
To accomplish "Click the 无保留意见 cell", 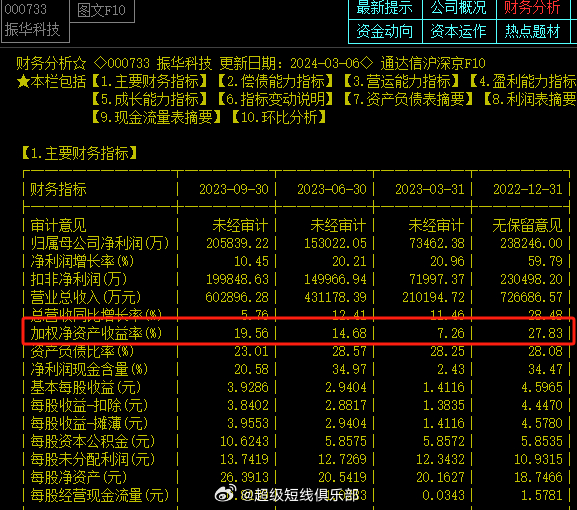I will tap(527, 226).
